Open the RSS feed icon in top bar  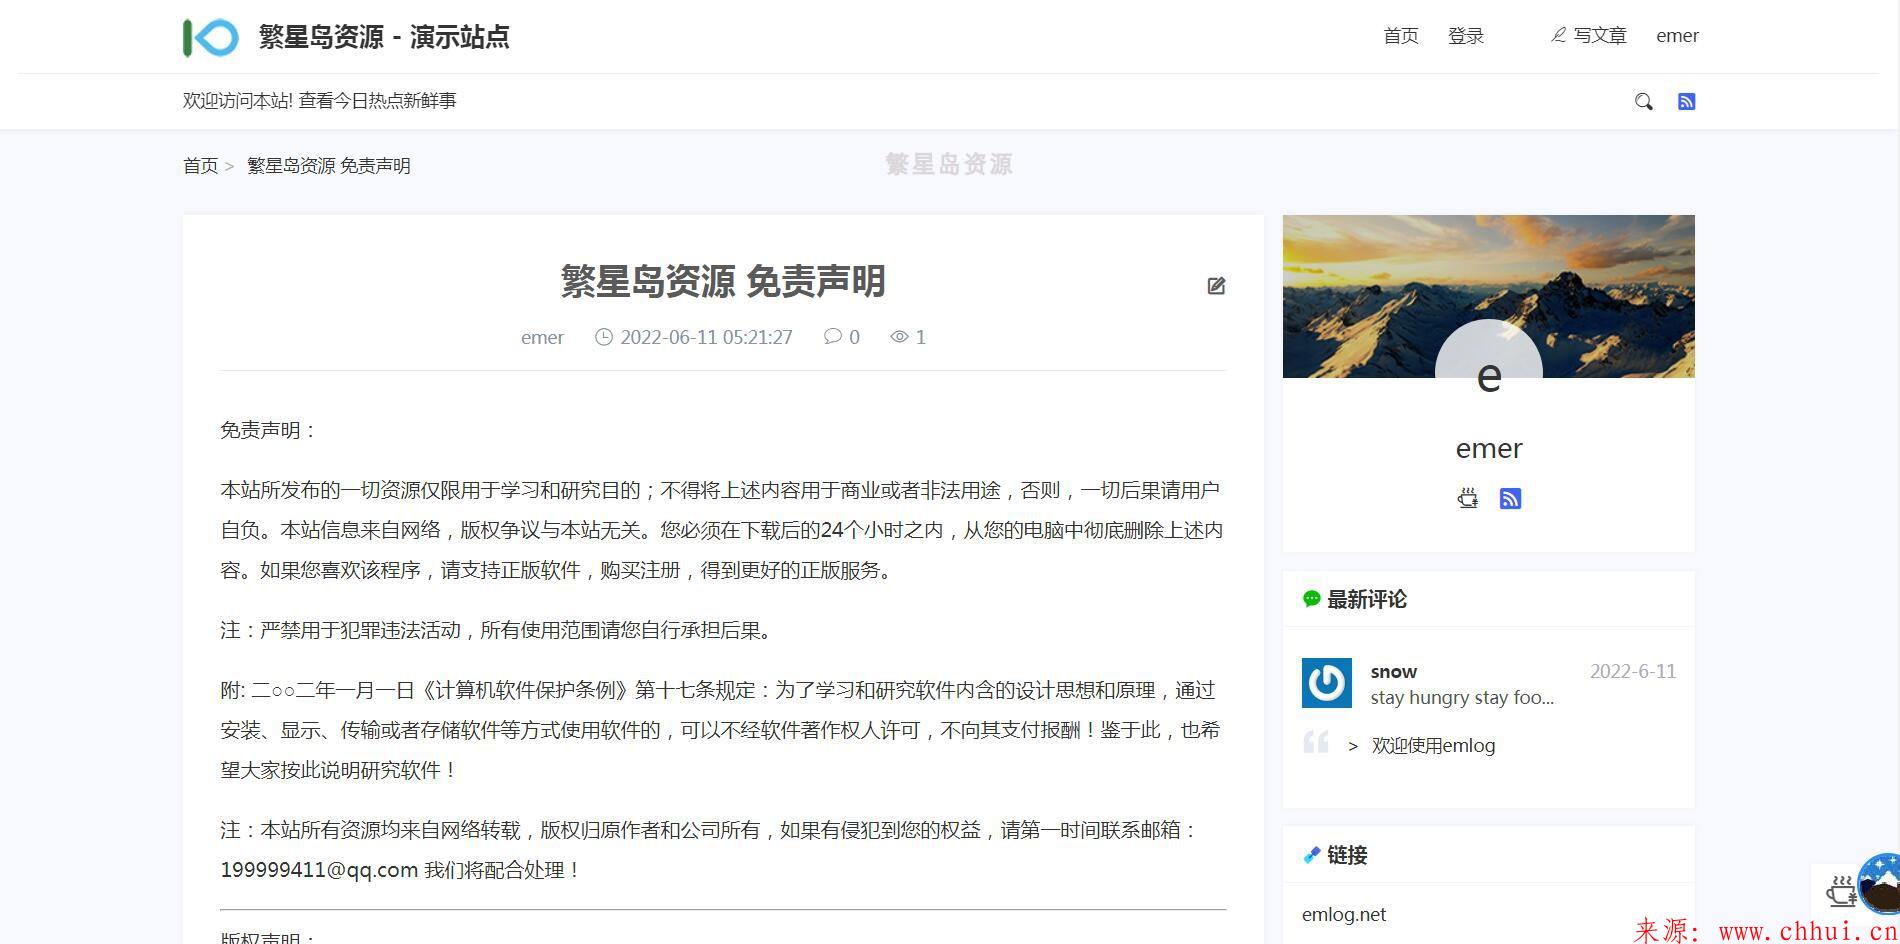pyautogui.click(x=1686, y=101)
